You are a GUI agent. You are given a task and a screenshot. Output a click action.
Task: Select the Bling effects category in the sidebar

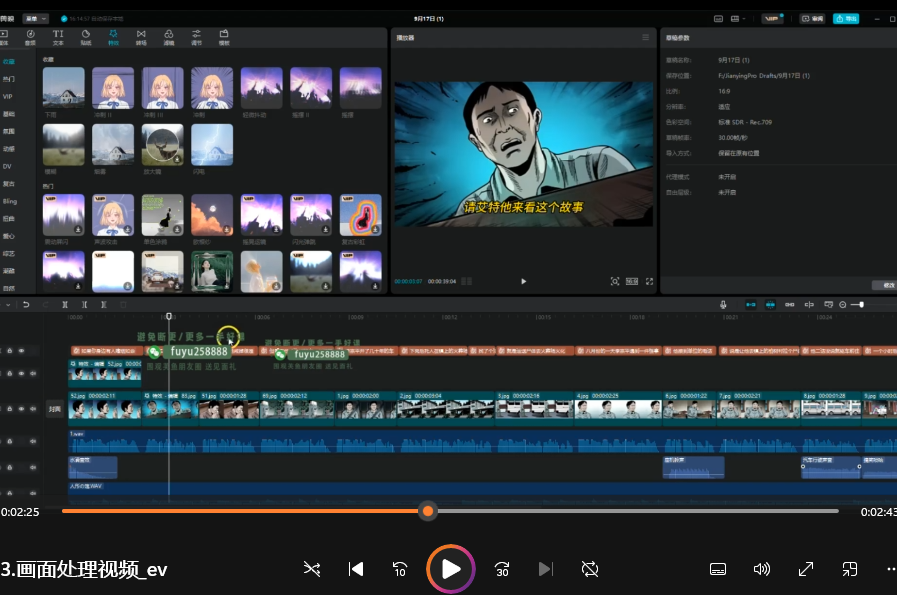10,201
